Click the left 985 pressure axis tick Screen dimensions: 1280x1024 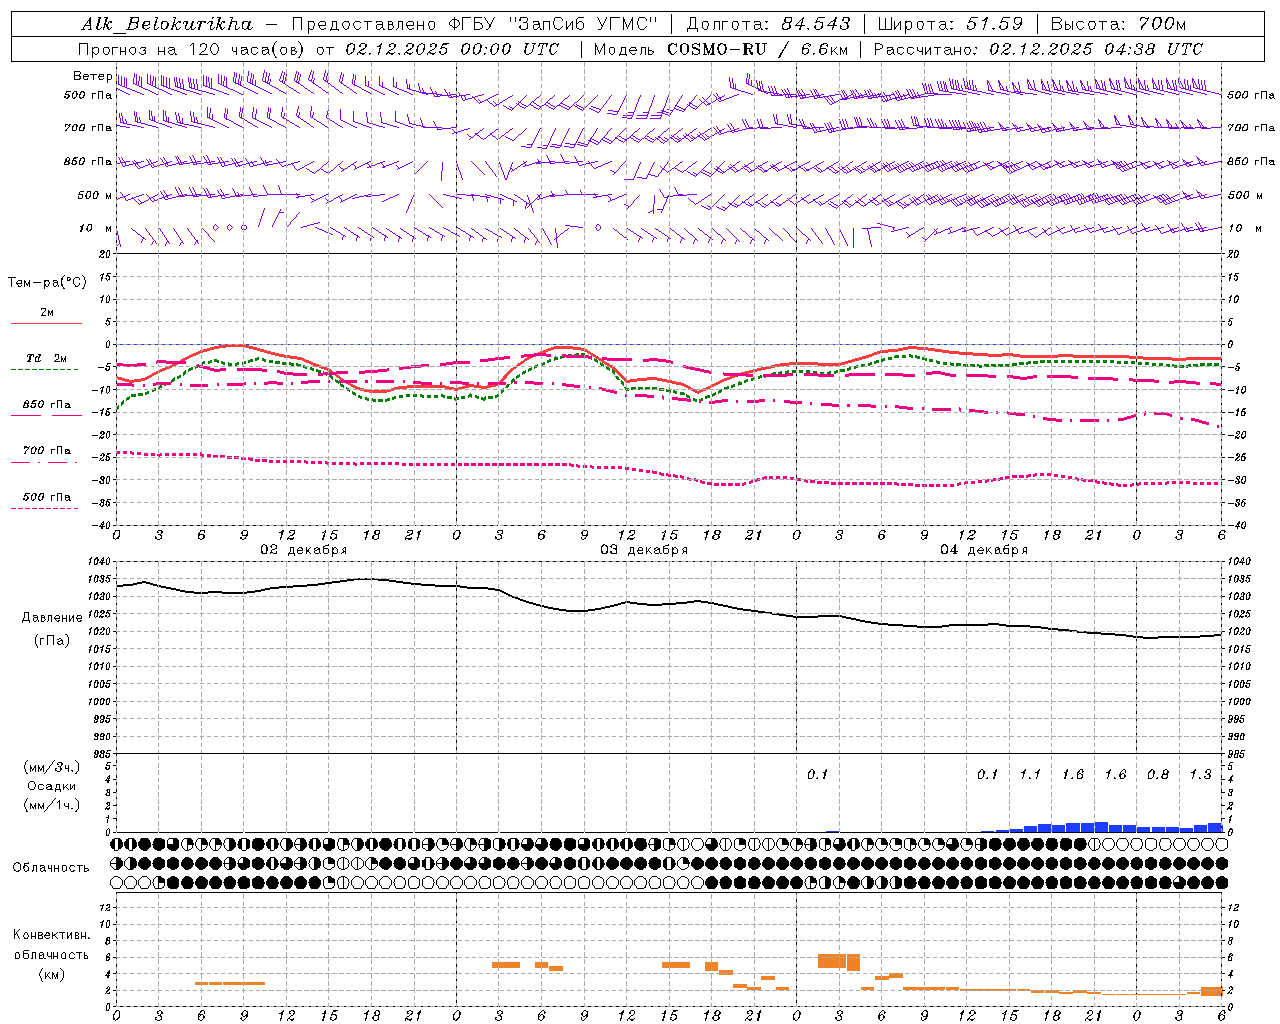103,754
